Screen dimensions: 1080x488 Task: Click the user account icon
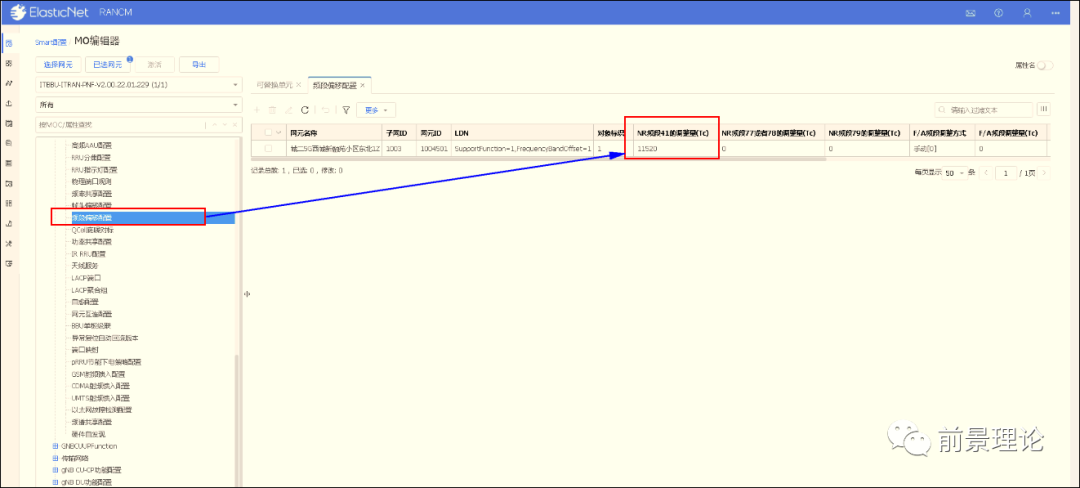[x=1027, y=13]
